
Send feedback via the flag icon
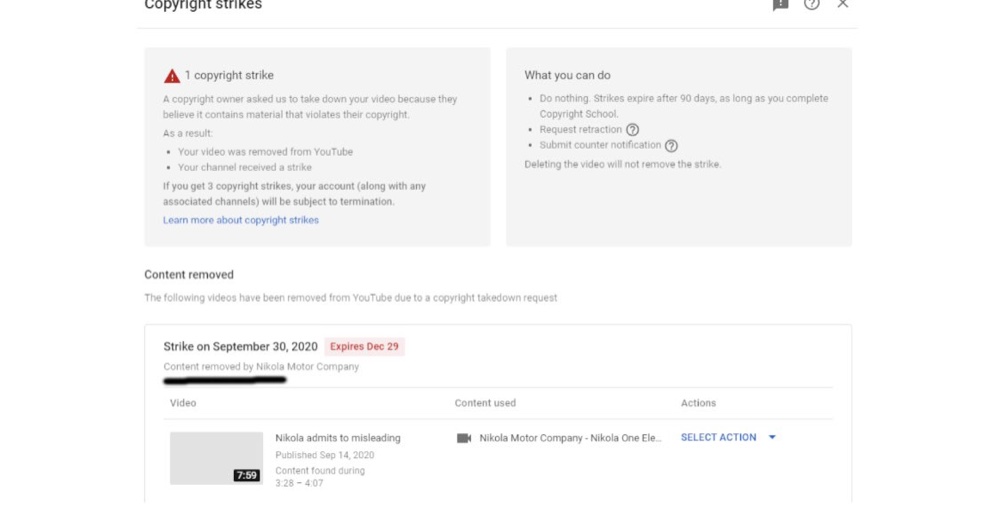click(x=781, y=4)
